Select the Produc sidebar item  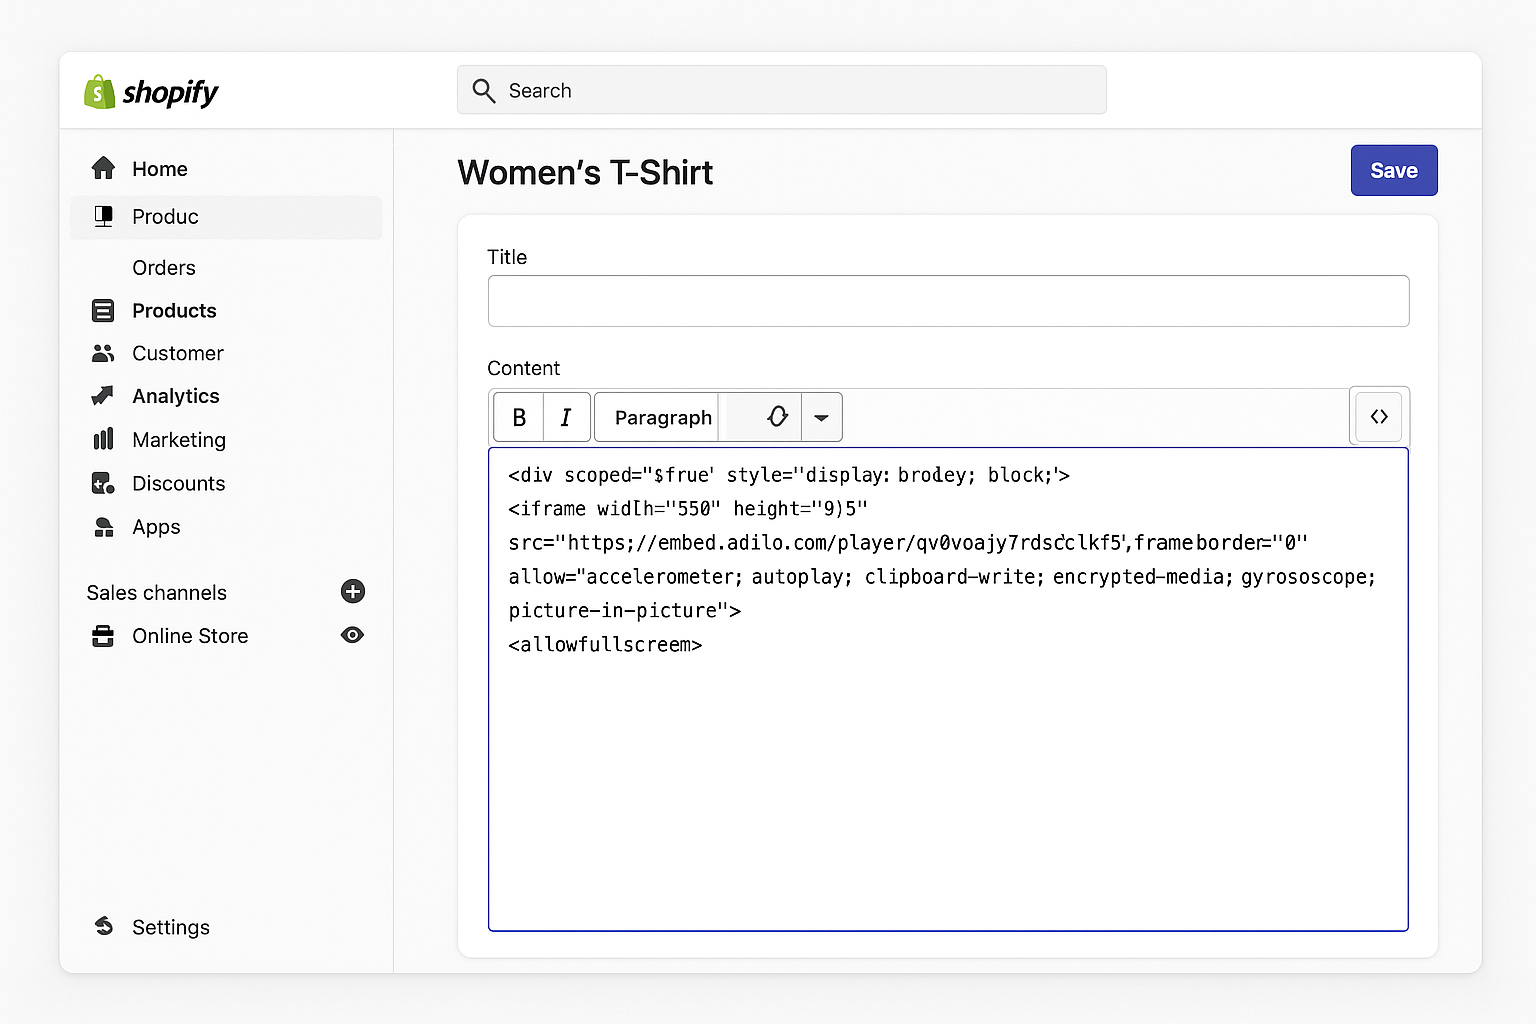(226, 217)
